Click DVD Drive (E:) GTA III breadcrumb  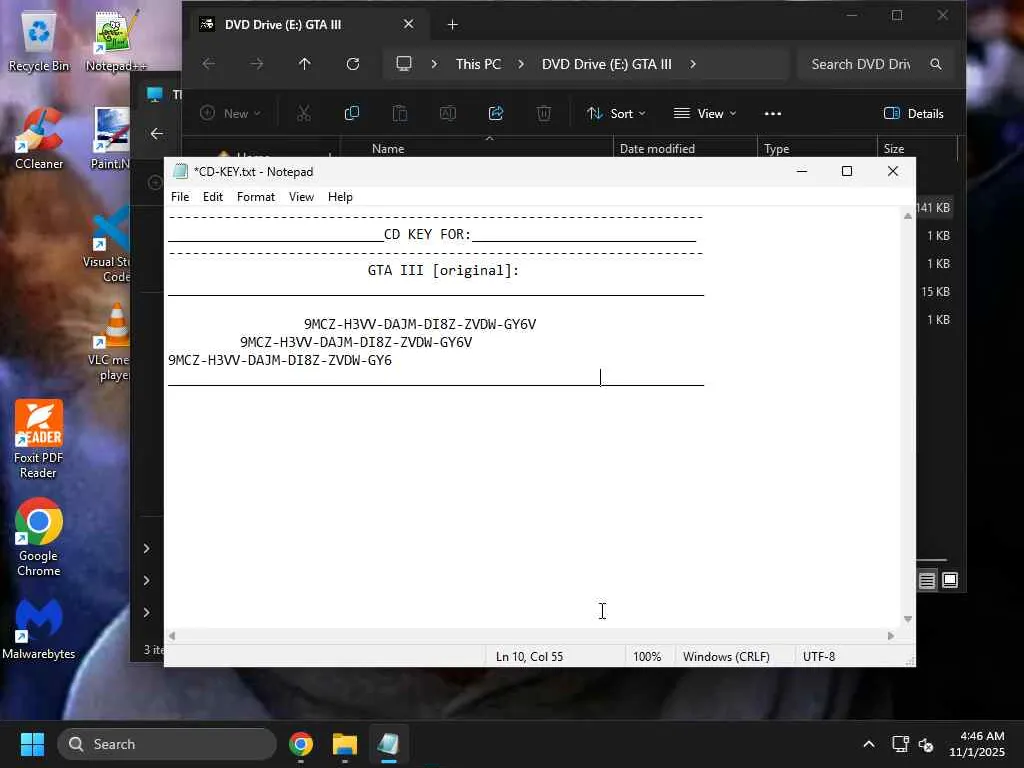point(606,64)
